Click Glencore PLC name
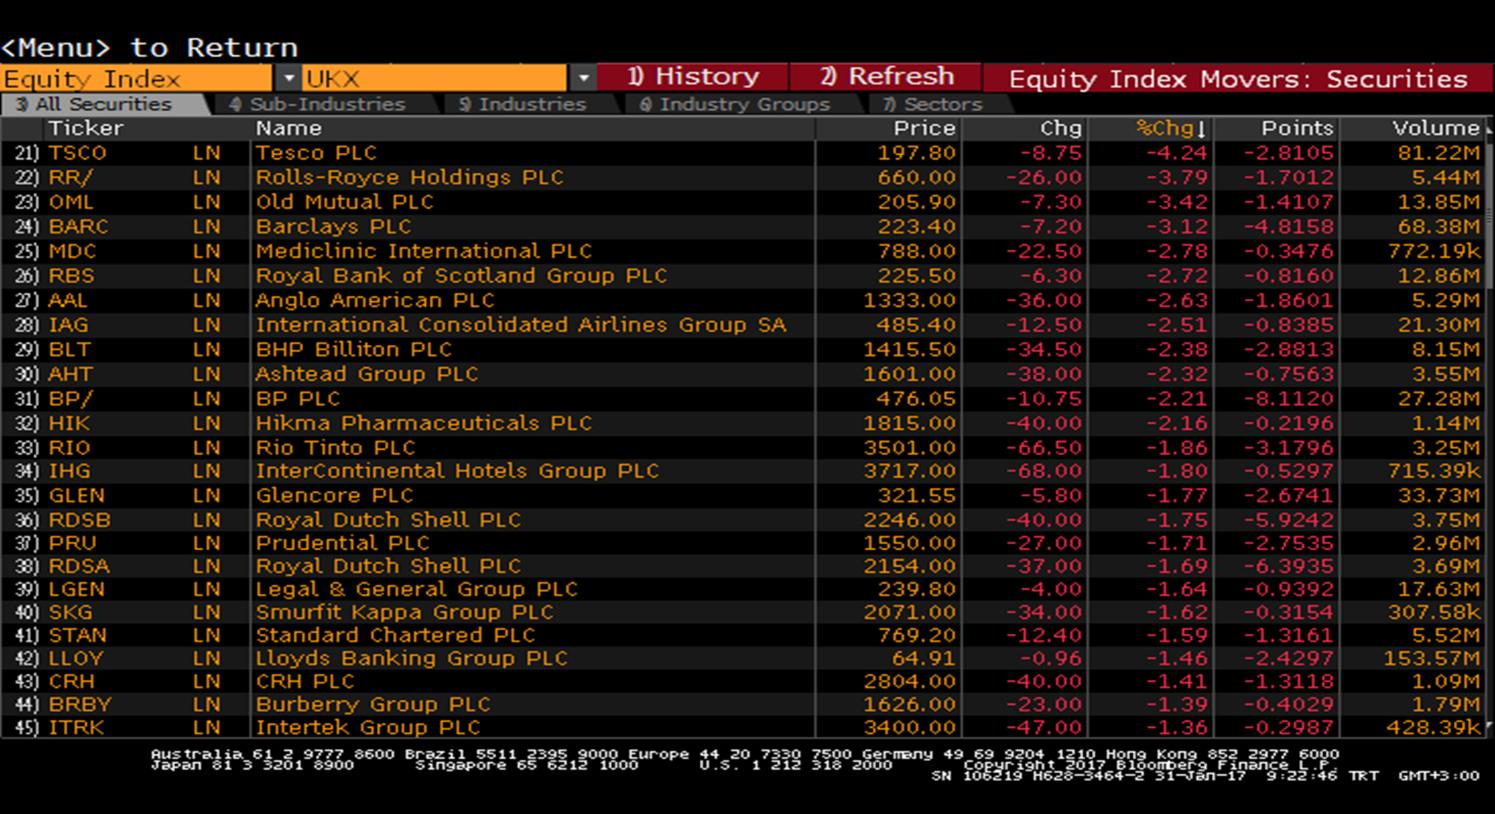 click(x=334, y=495)
